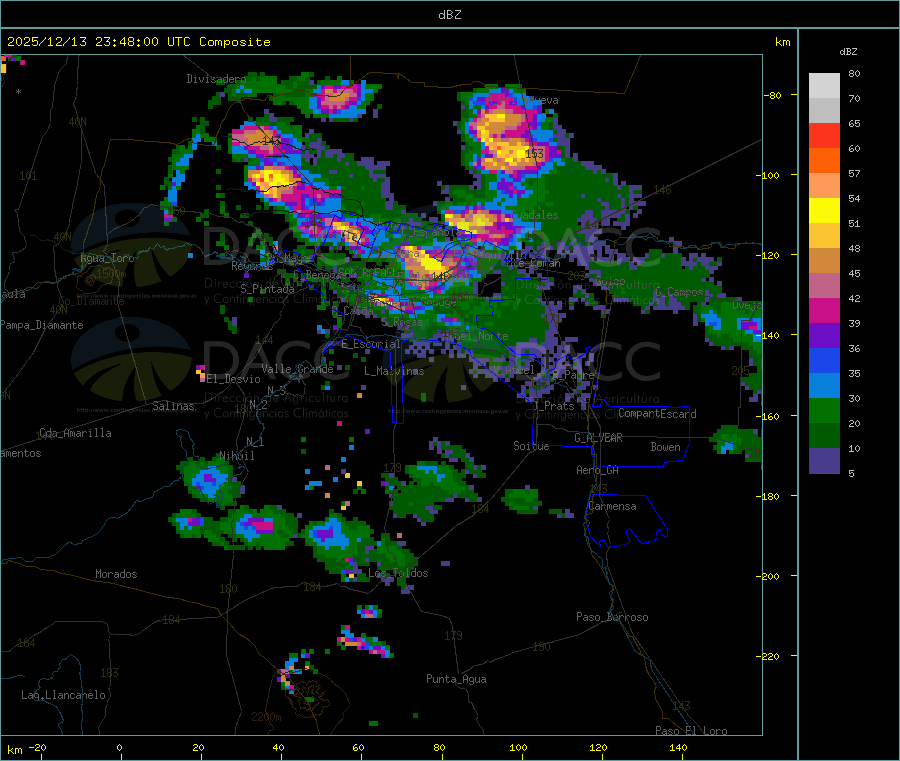Select the 'G_ALVEAR' label
900x761 pixels.
[x=598, y=438]
